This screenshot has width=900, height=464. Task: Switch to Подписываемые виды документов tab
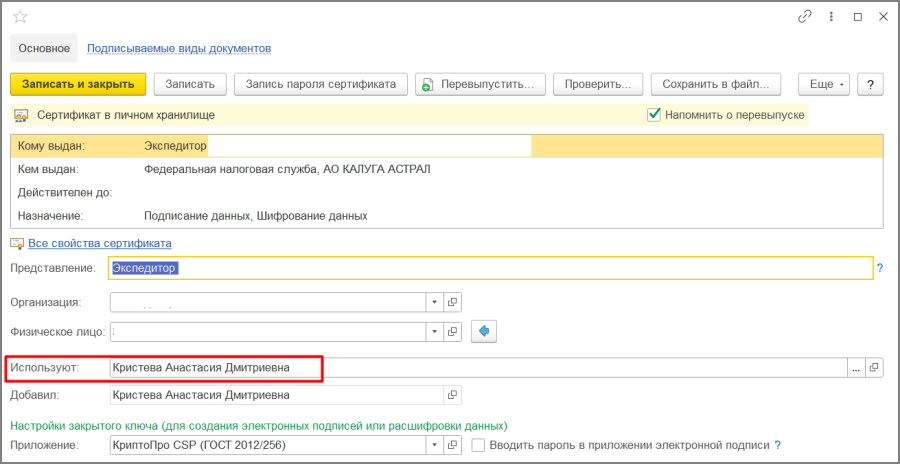point(179,48)
